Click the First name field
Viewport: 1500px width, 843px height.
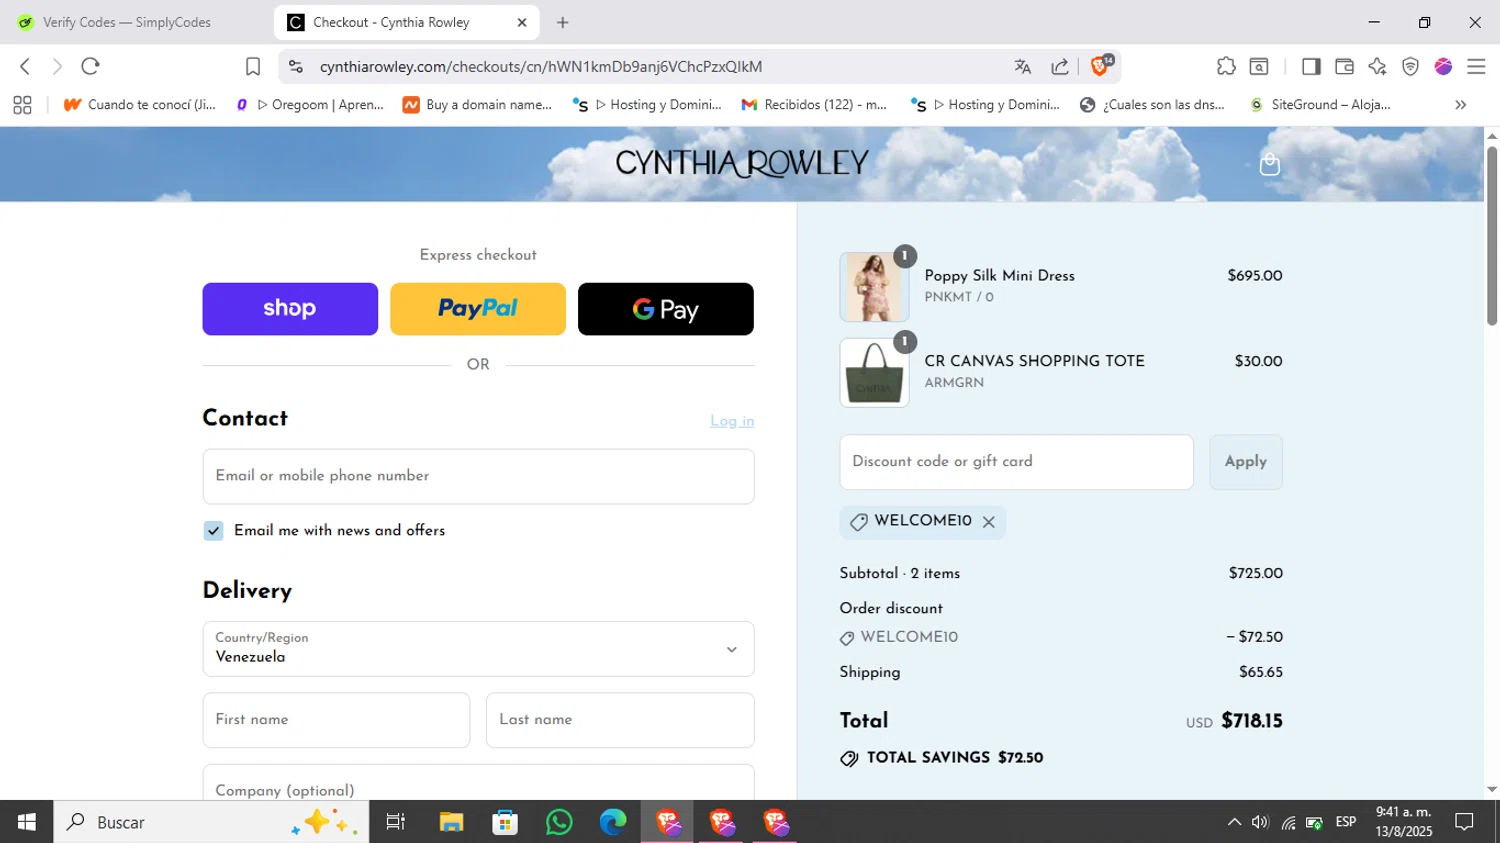click(x=336, y=720)
